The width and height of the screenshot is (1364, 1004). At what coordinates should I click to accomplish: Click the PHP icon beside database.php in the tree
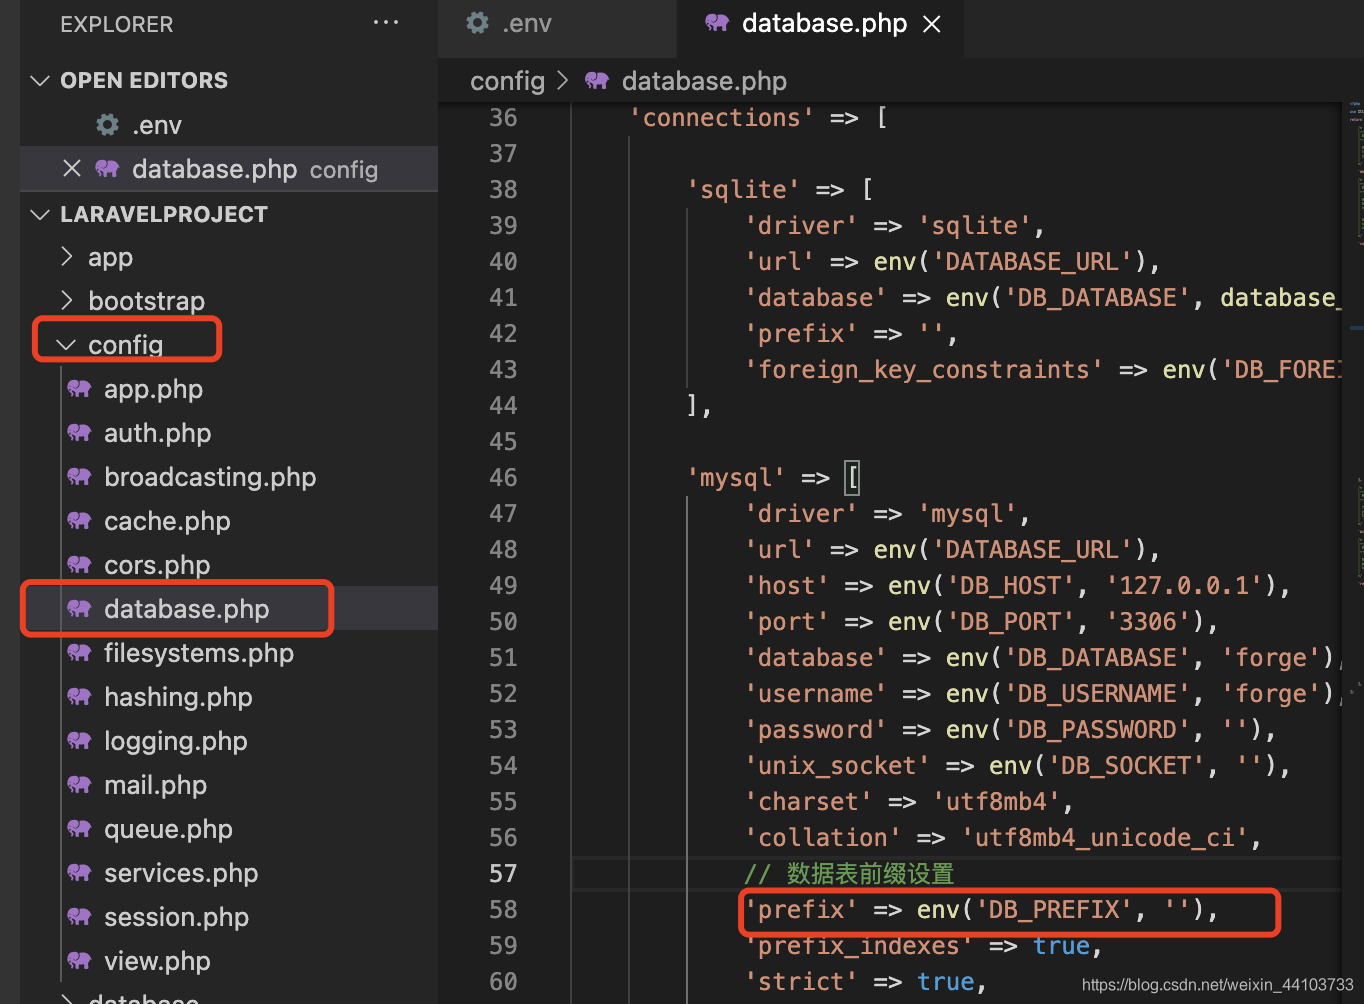tap(79, 609)
